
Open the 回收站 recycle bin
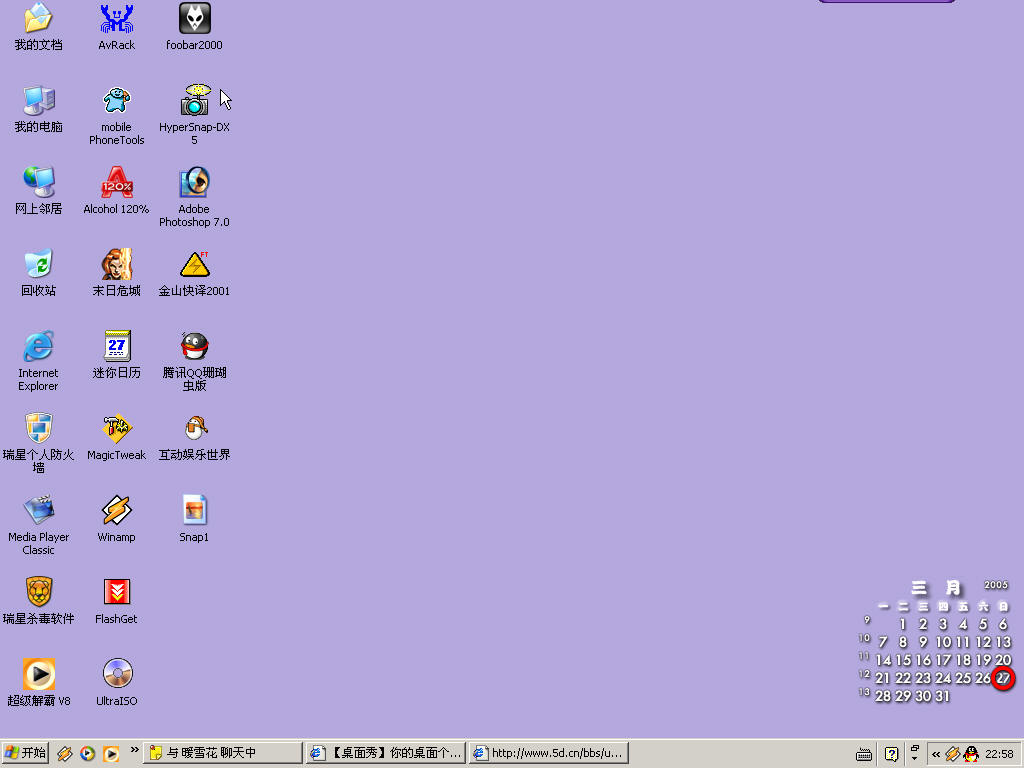[39, 264]
